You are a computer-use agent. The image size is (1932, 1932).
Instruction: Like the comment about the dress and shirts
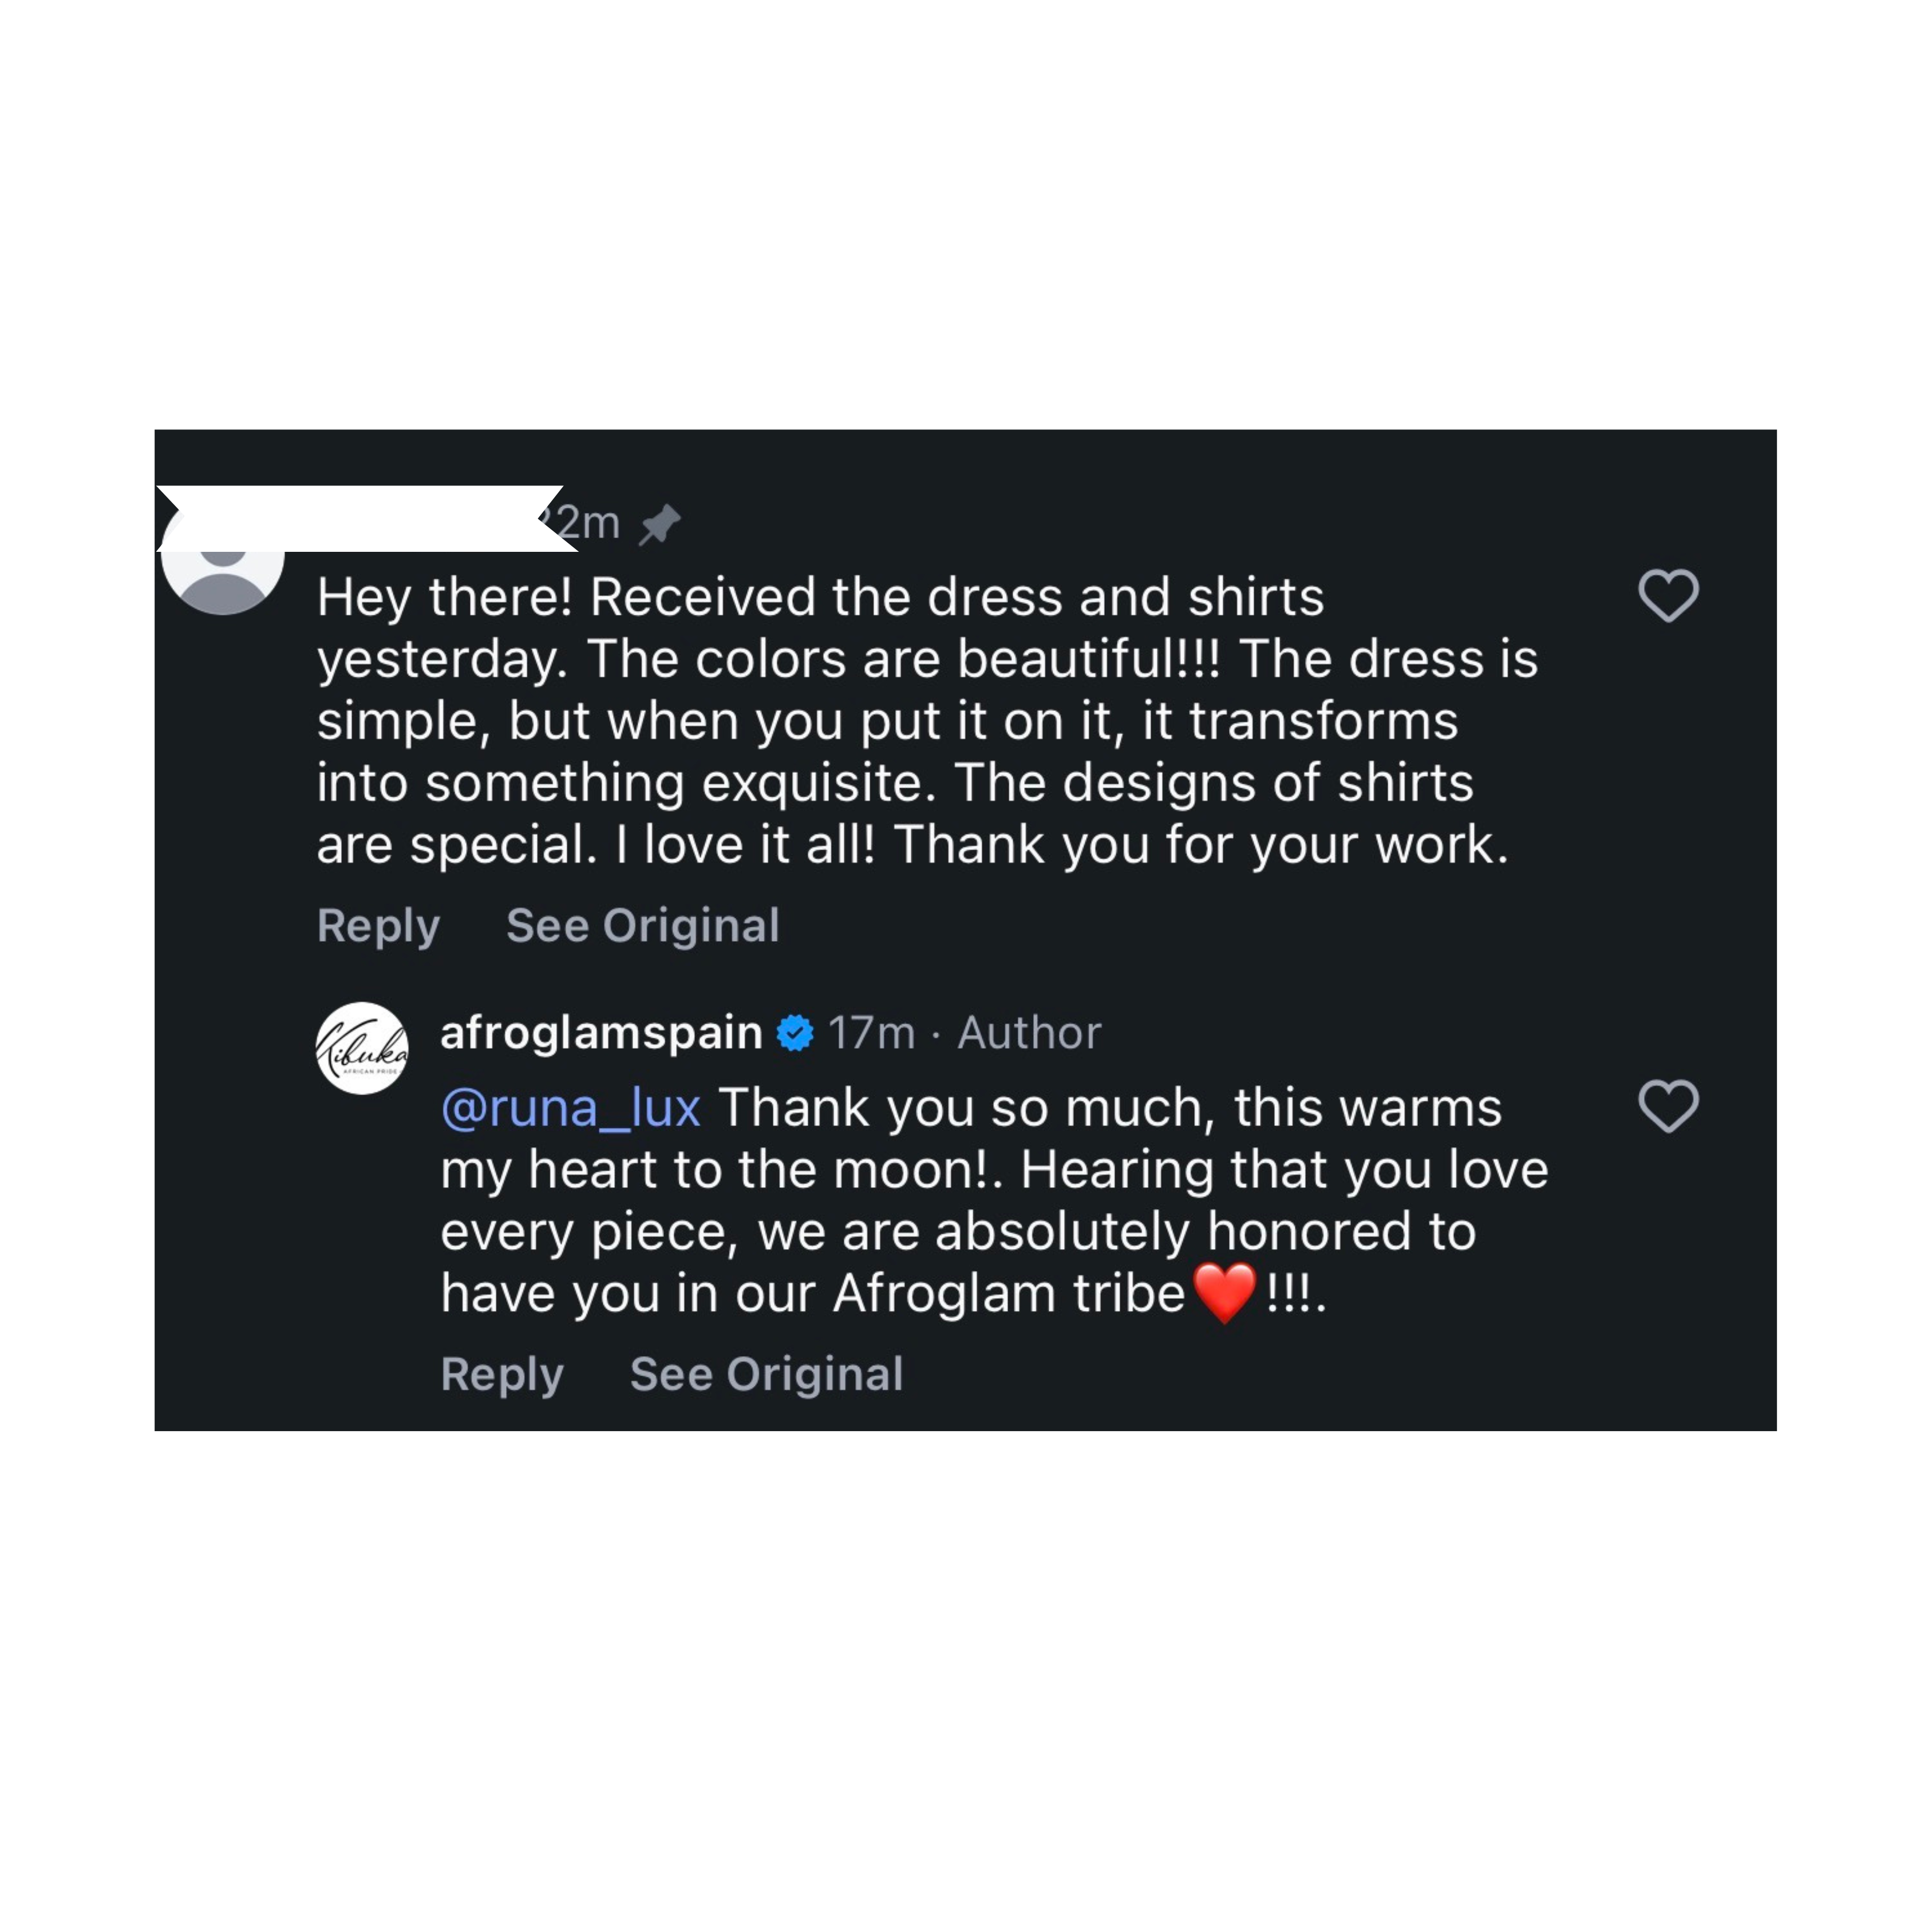(x=1668, y=596)
